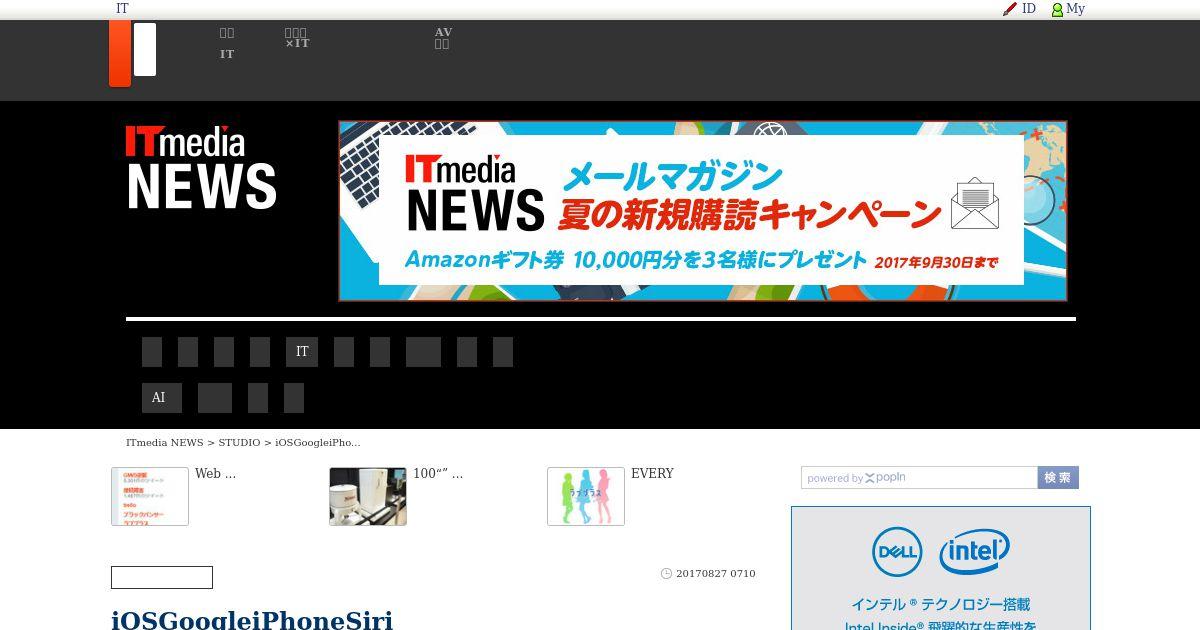1200x630 pixels.
Task: Open the tweet ranking thumbnail beside Web
Action: click(x=150, y=496)
